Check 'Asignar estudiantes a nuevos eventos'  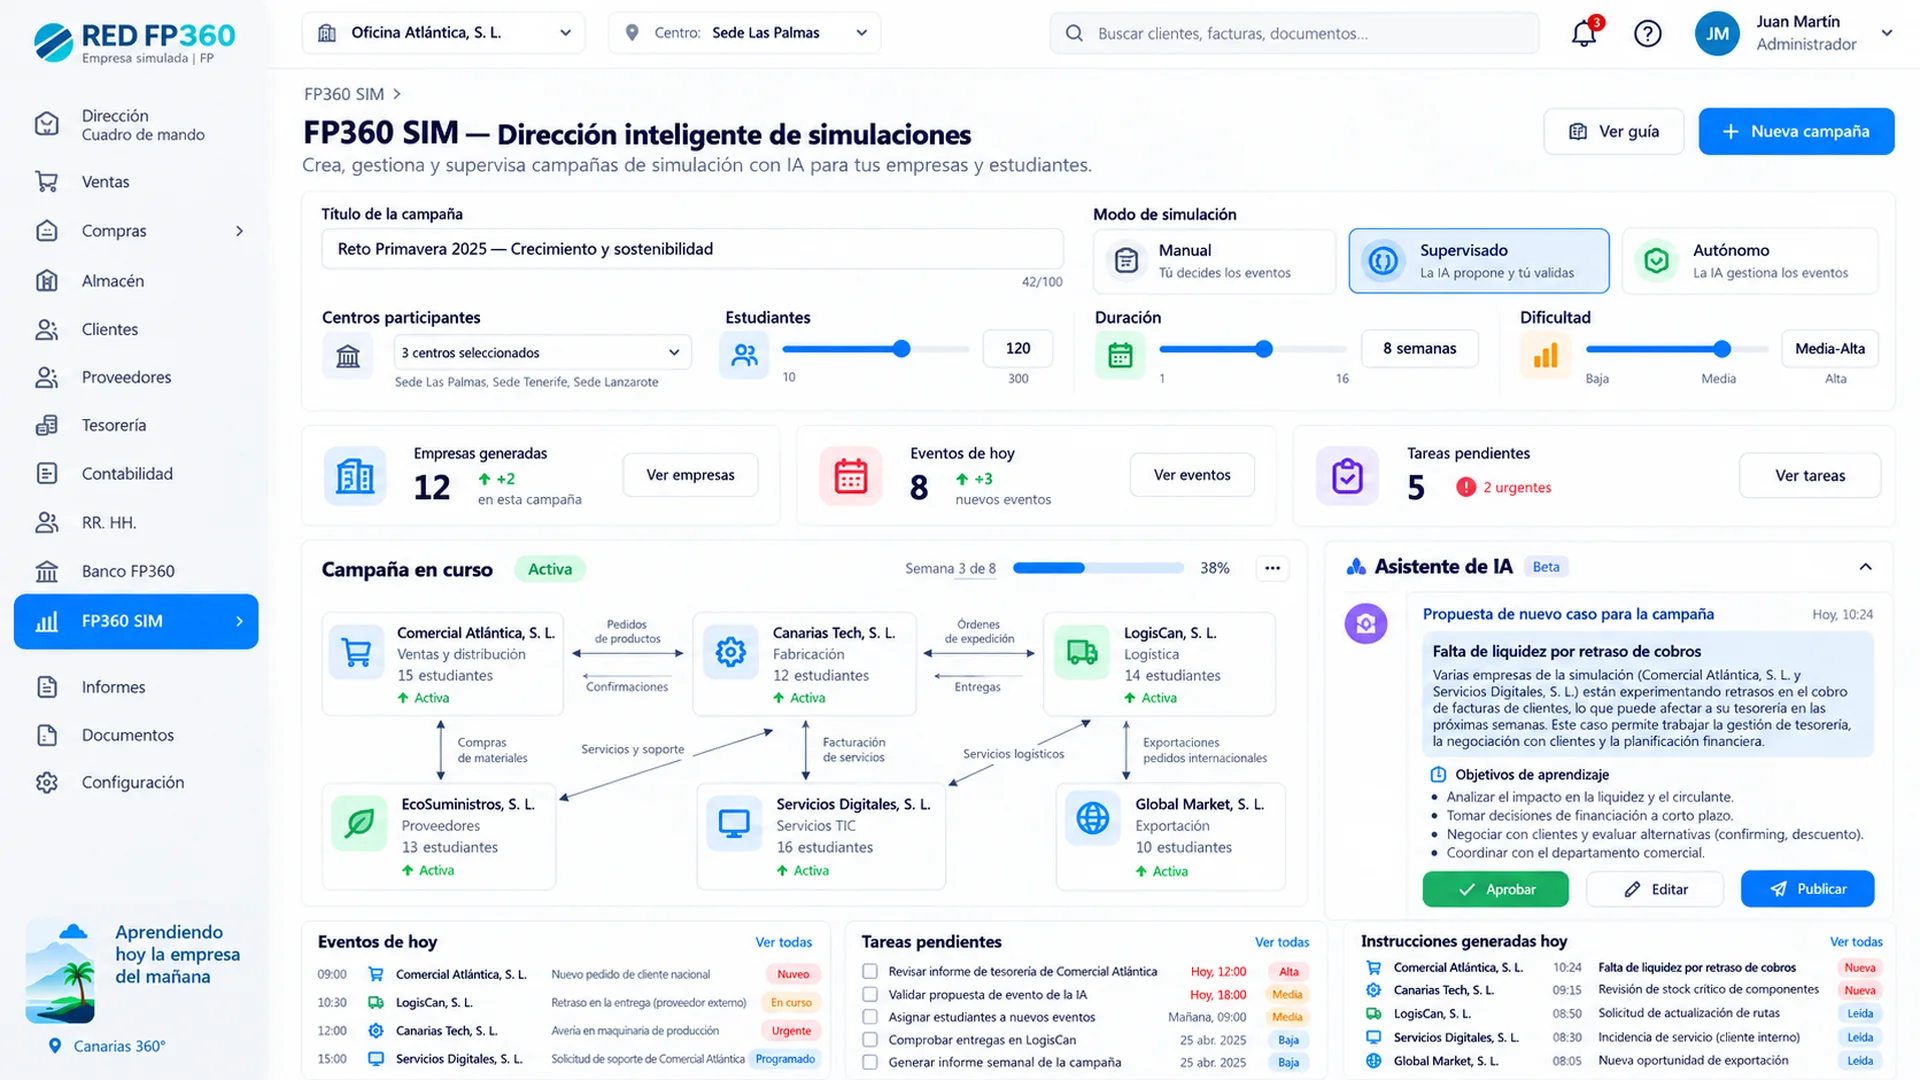(870, 1017)
